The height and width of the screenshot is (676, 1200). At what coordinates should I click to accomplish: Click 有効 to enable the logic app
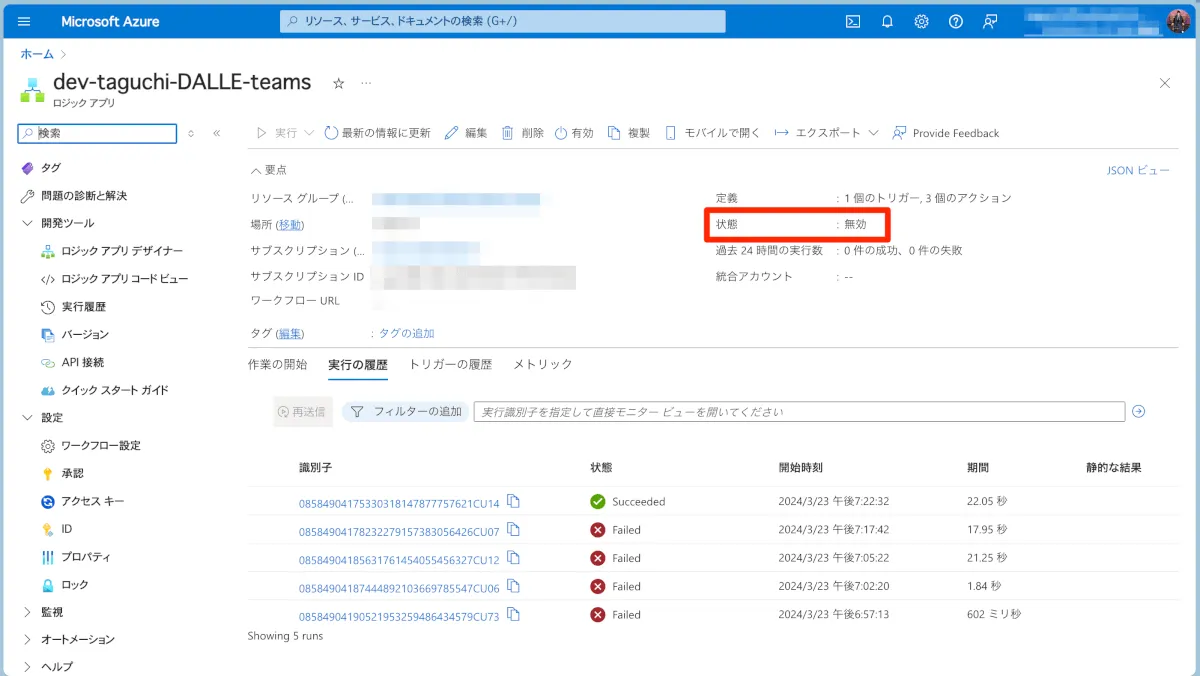point(574,133)
